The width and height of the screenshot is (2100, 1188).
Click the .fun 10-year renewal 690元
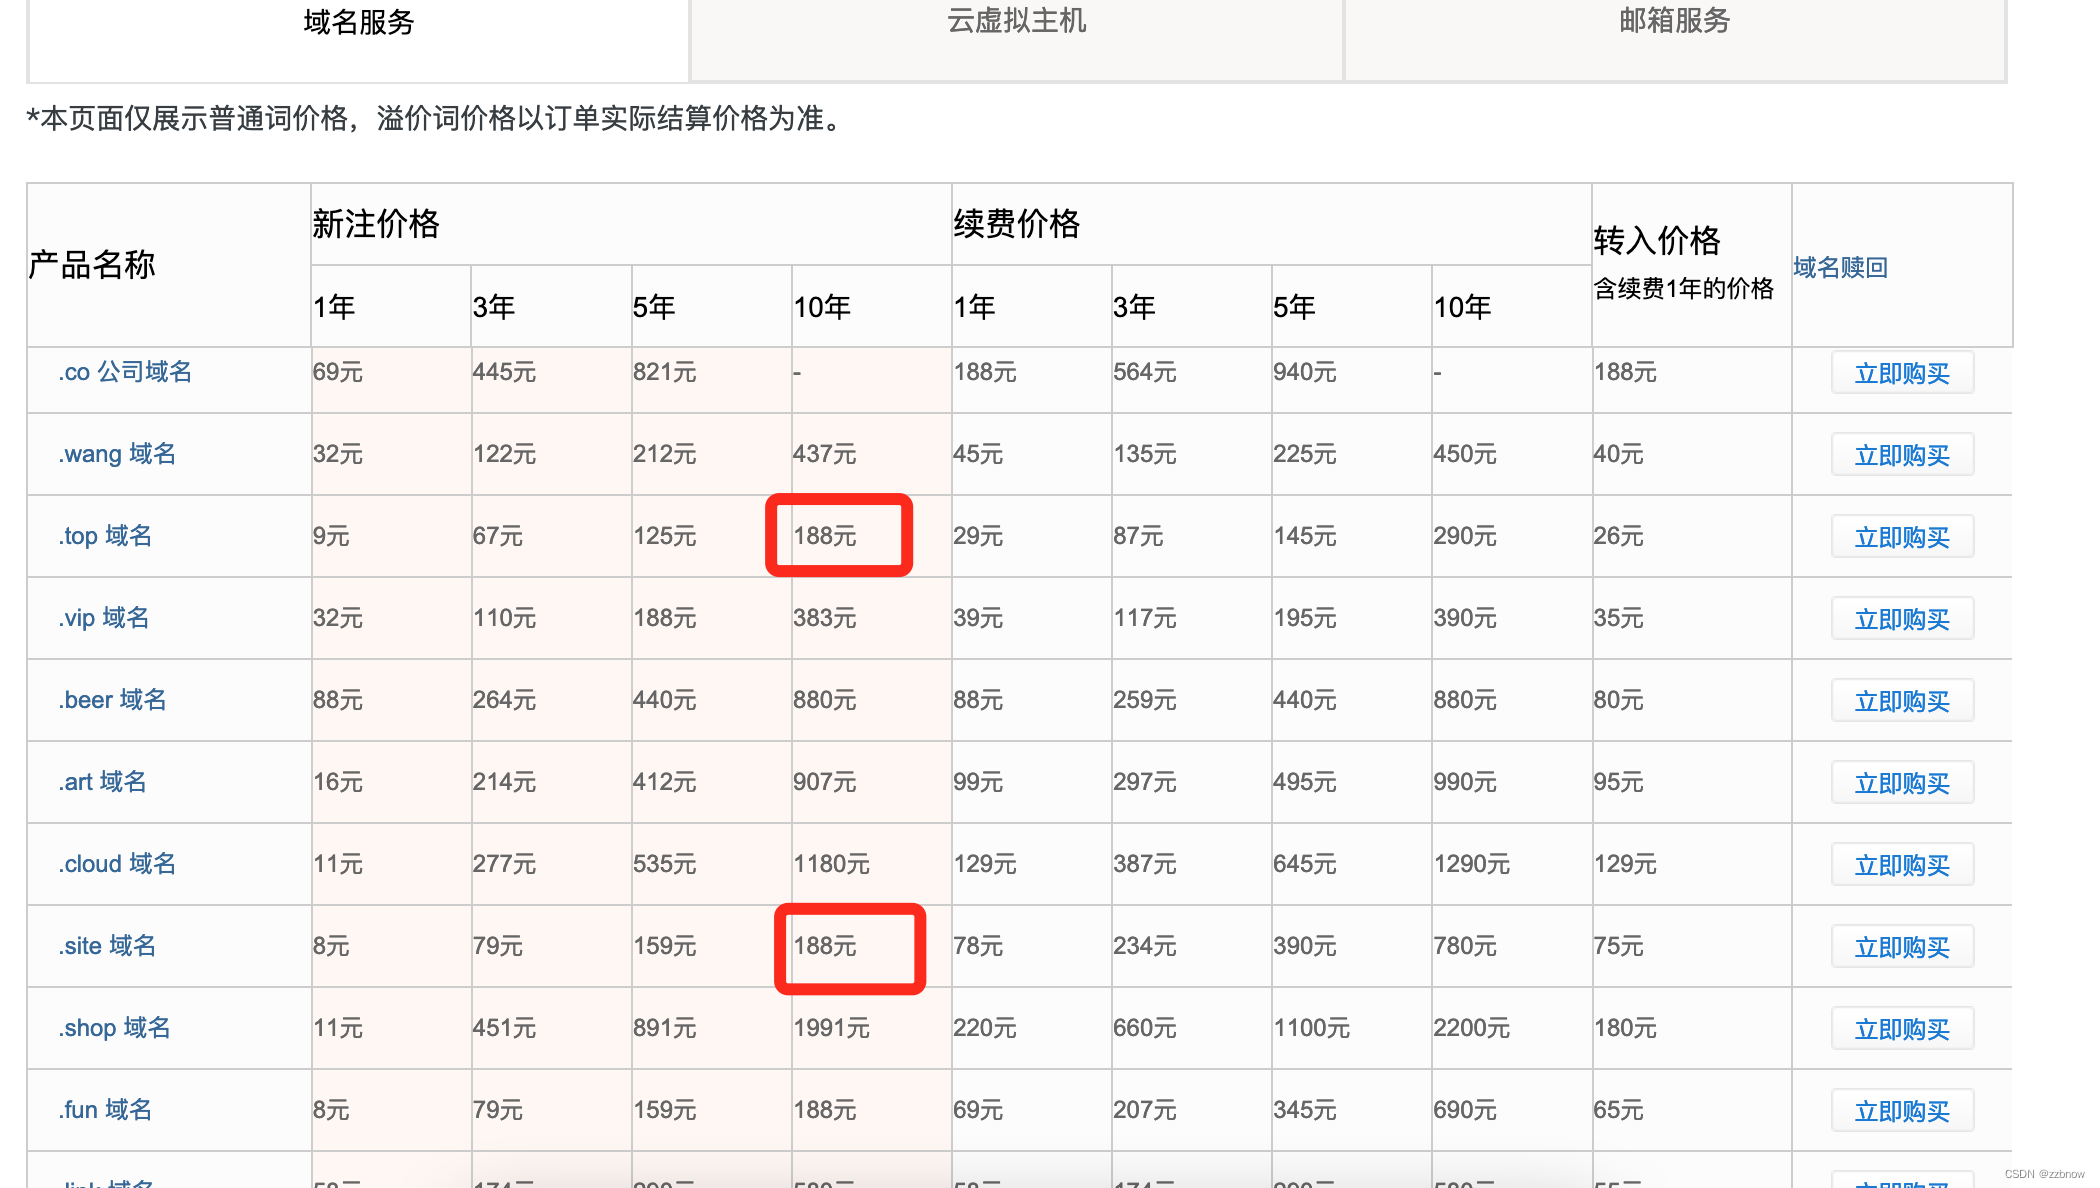[x=1465, y=1110]
